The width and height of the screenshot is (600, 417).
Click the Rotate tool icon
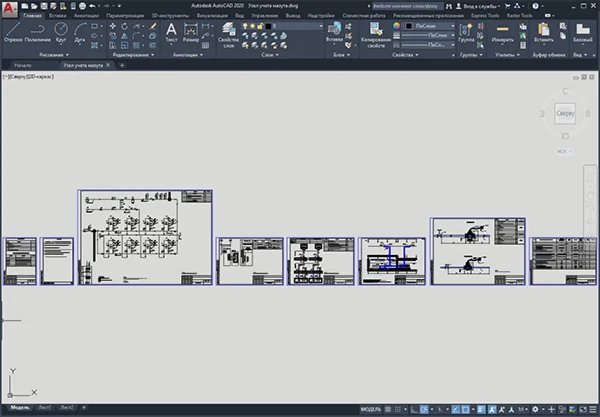[x=124, y=26]
